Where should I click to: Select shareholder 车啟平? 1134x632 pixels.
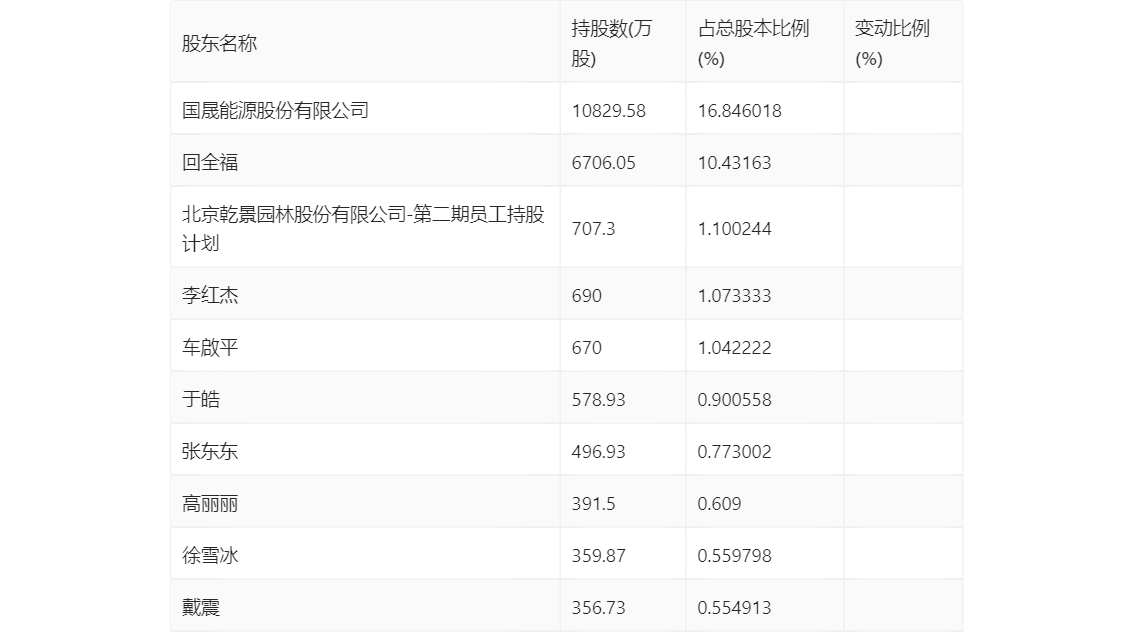[210, 348]
